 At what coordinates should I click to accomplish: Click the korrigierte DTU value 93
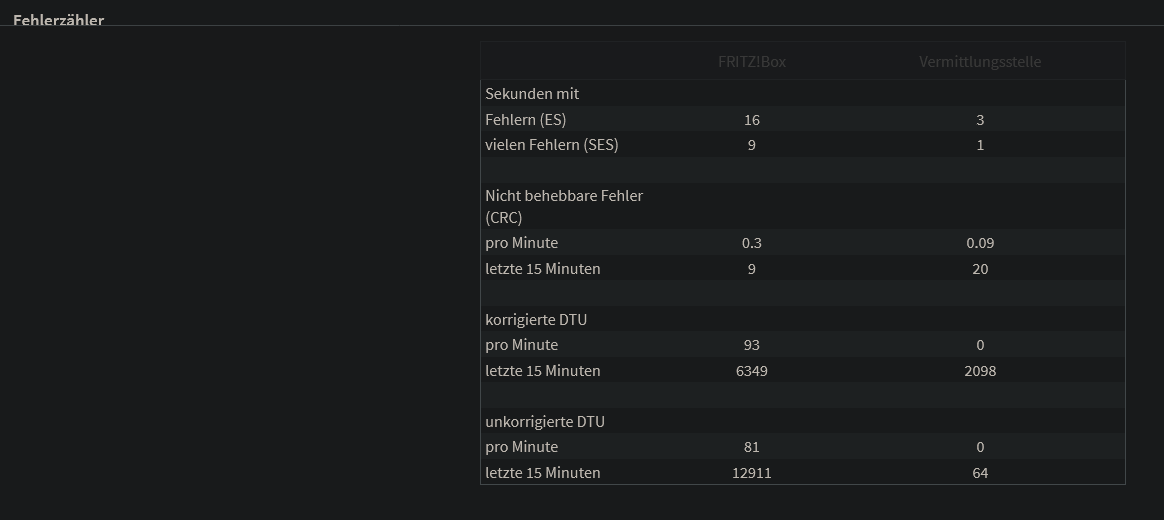752,345
